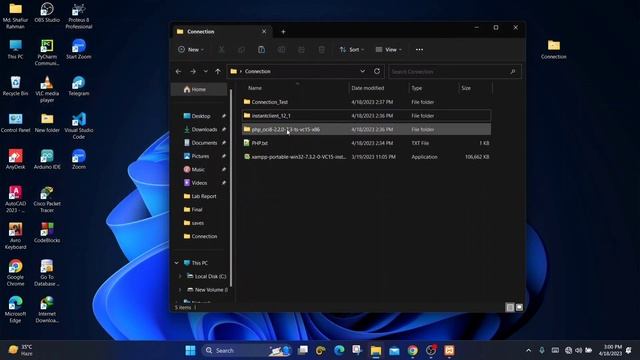The width and height of the screenshot is (640, 360).
Task: Open the Windows Start menu
Action: pyautogui.click(x=190, y=350)
